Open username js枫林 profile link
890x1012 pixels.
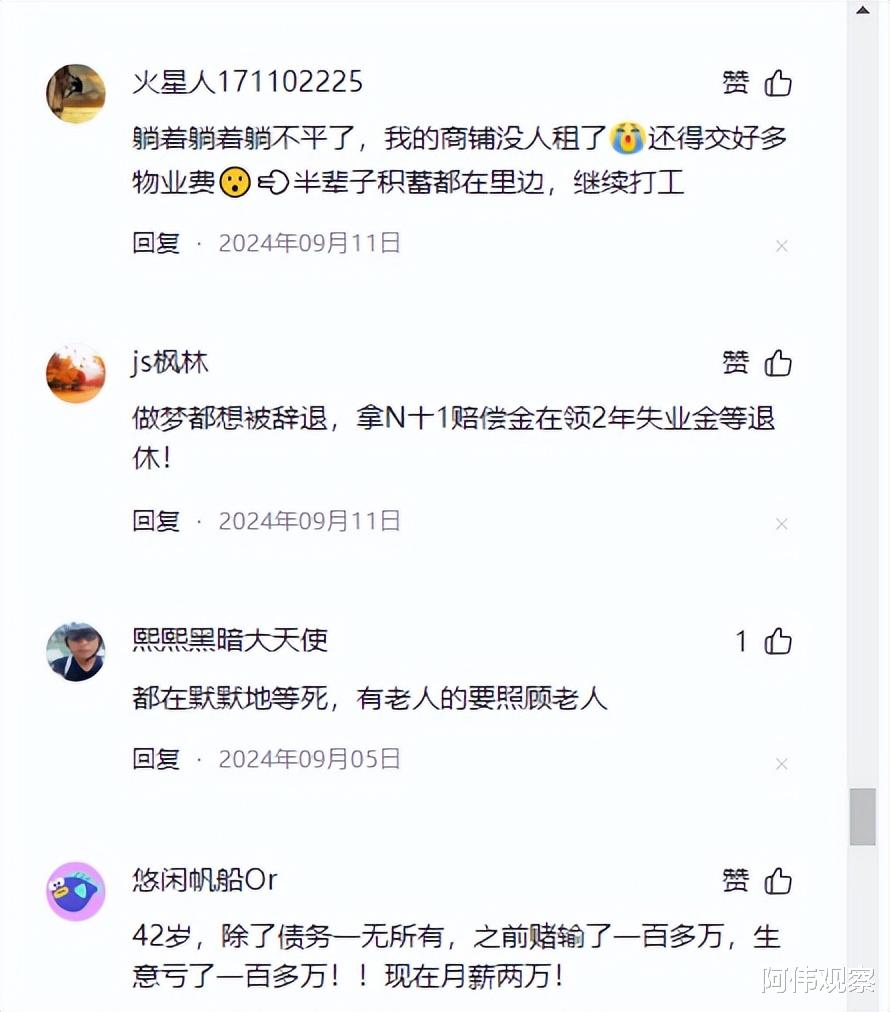(170, 363)
